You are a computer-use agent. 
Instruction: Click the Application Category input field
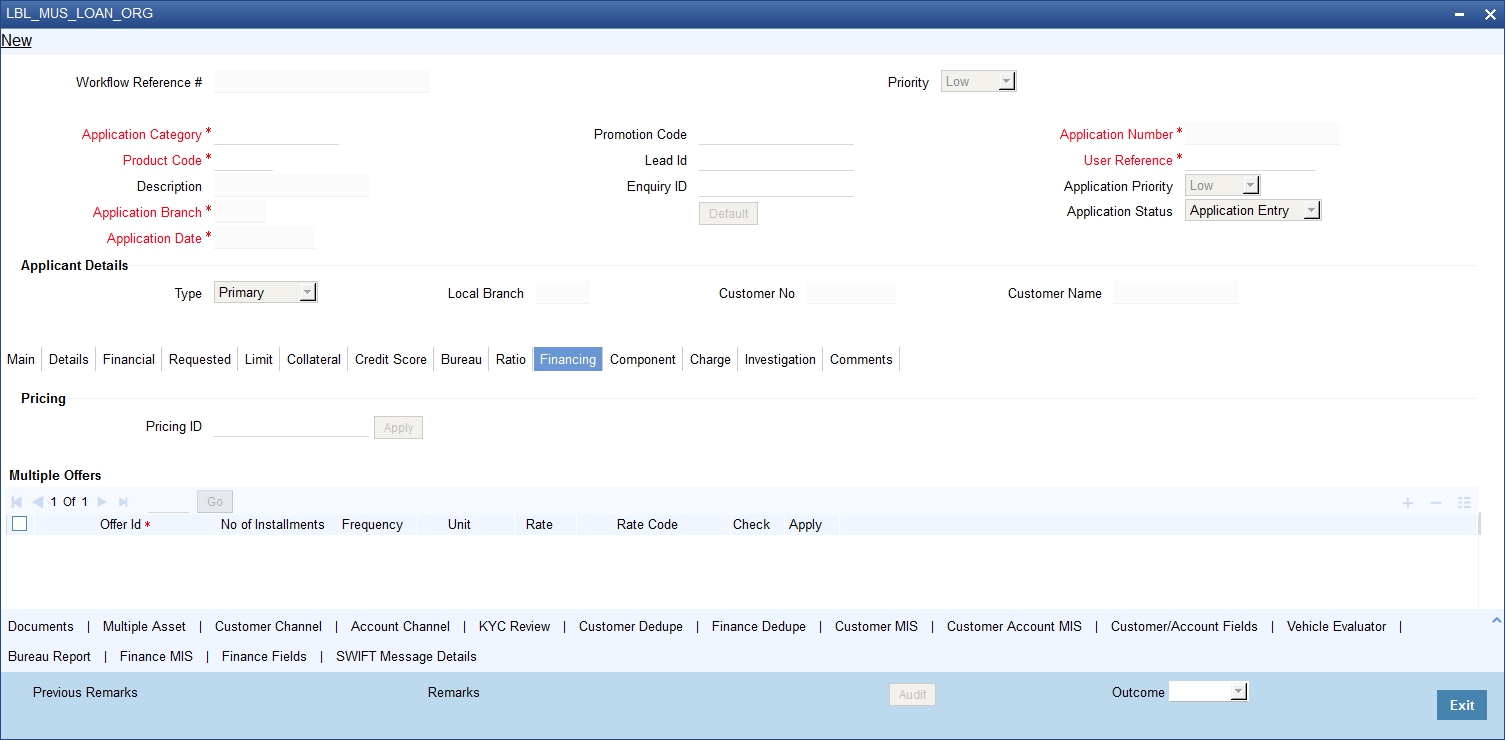pos(277,134)
